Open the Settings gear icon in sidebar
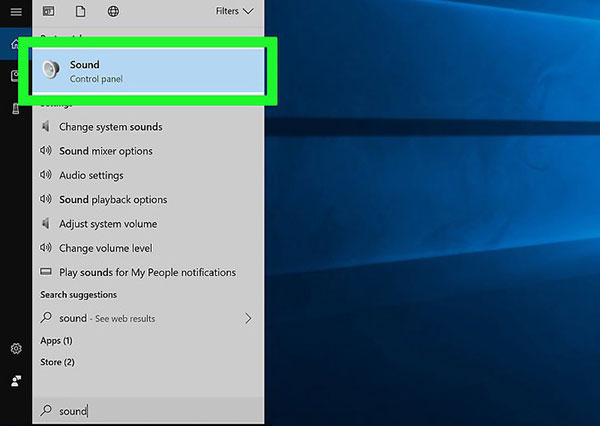Image resolution: width=600 pixels, height=426 pixels. pos(16,348)
